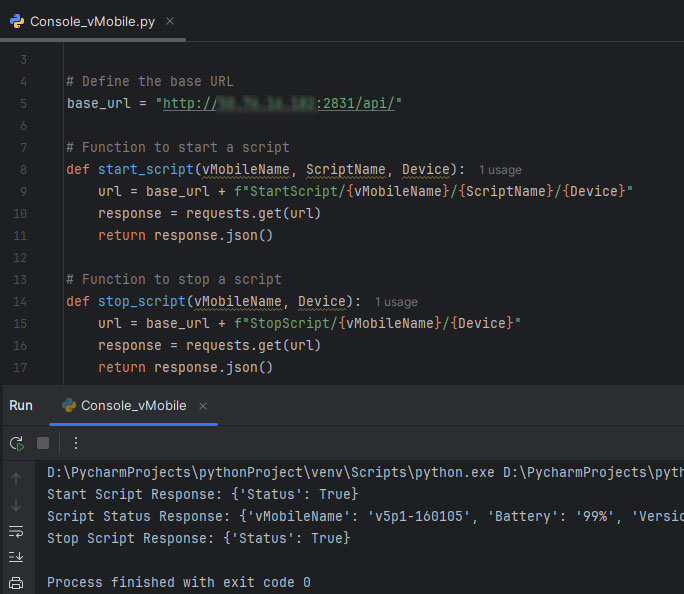Click gutter line number 14
Image resolution: width=684 pixels, height=594 pixels.
20,301
